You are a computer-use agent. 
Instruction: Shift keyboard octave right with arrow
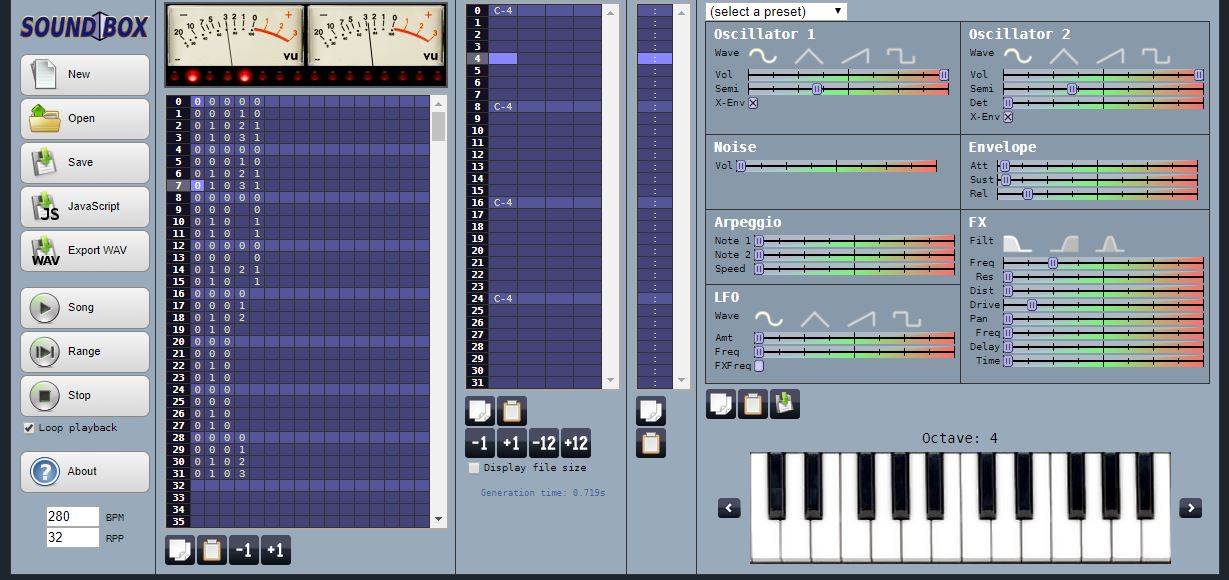[1190, 508]
